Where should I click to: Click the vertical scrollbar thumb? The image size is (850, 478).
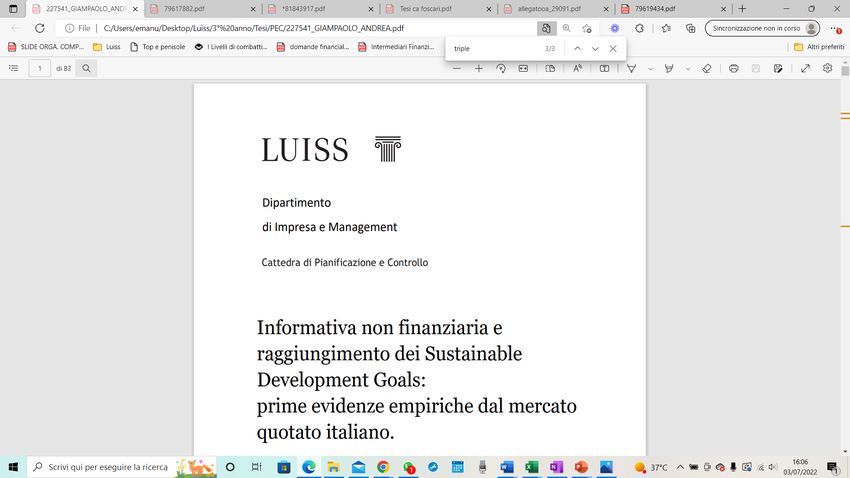click(845, 69)
